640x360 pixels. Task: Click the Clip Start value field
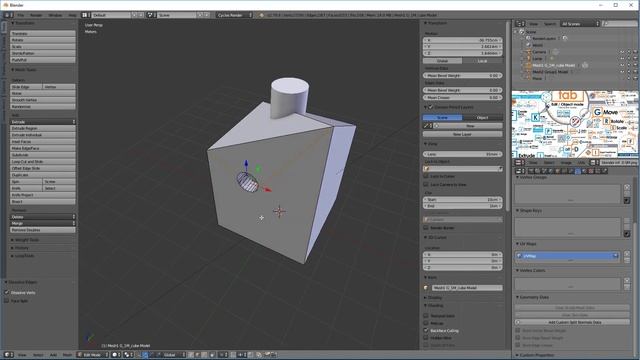[x=462, y=200]
